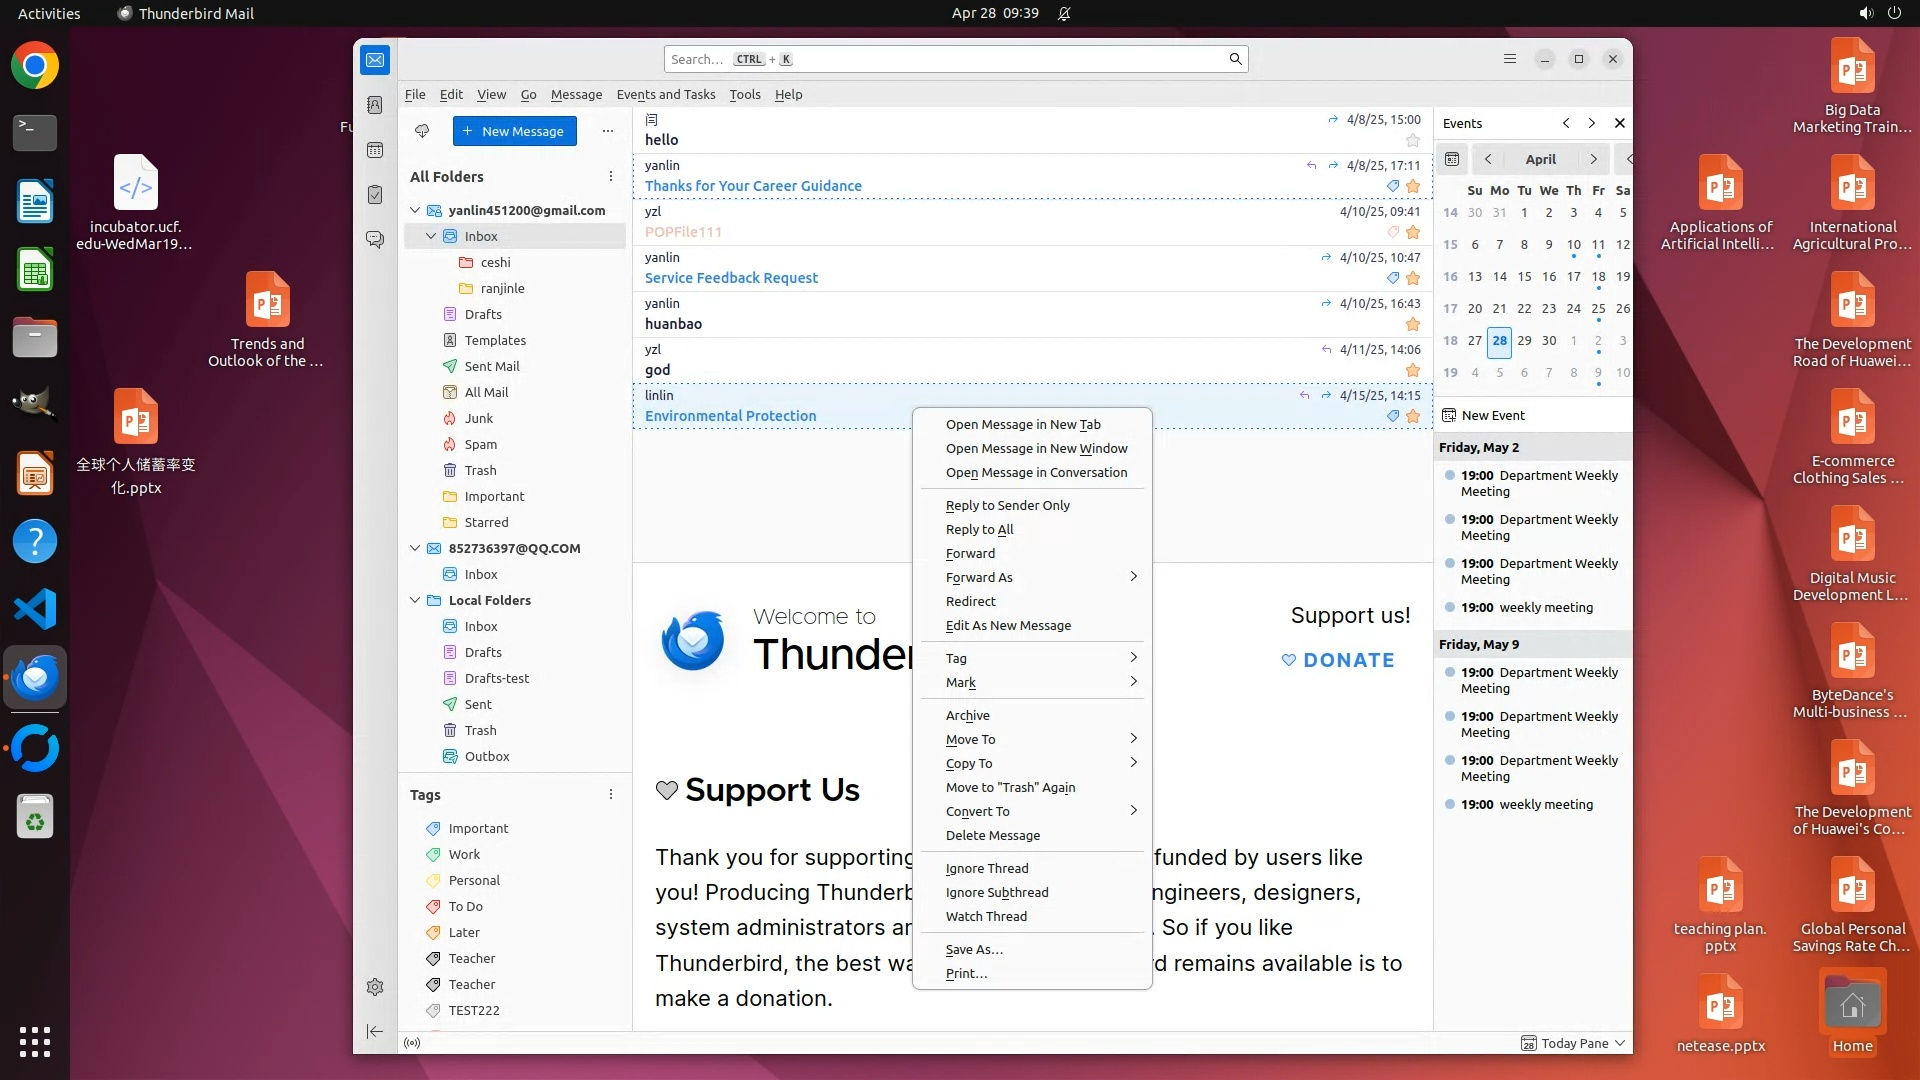This screenshot has height=1080, width=1920.
Task: Toggle the star on the hello message
Action: coord(1412,141)
